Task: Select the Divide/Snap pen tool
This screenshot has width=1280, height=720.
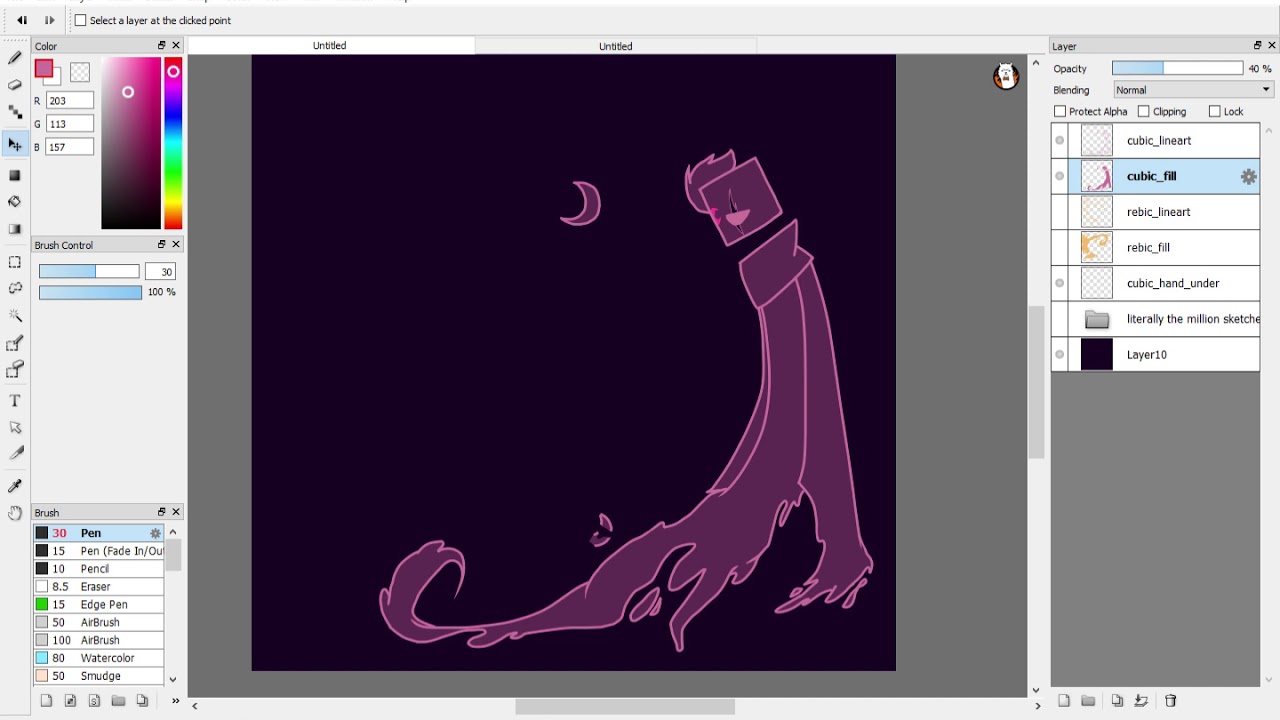Action: point(15,453)
